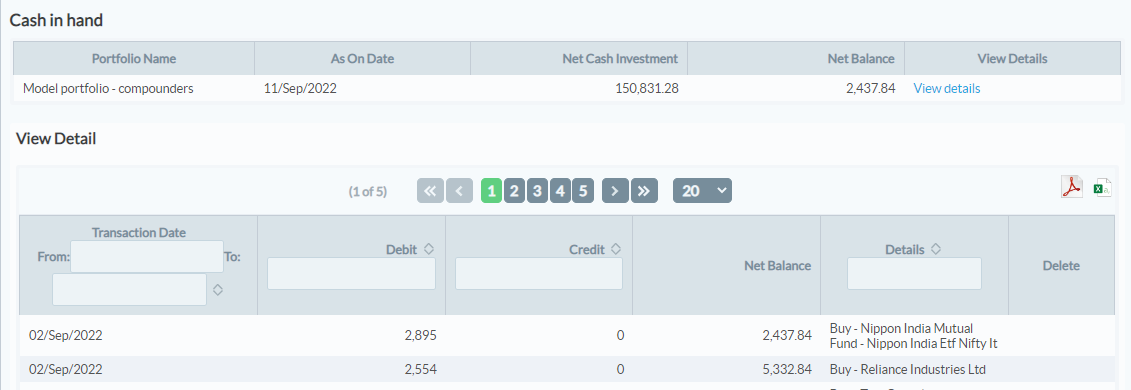Sort by the Debit column
The image size is (1131, 390).
428,249
